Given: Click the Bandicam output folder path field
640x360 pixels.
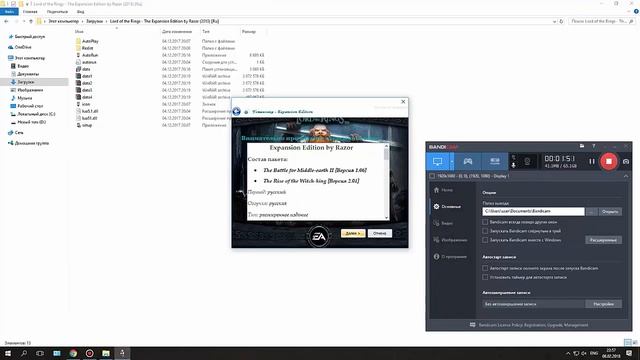Looking at the screenshot, I should [533, 211].
